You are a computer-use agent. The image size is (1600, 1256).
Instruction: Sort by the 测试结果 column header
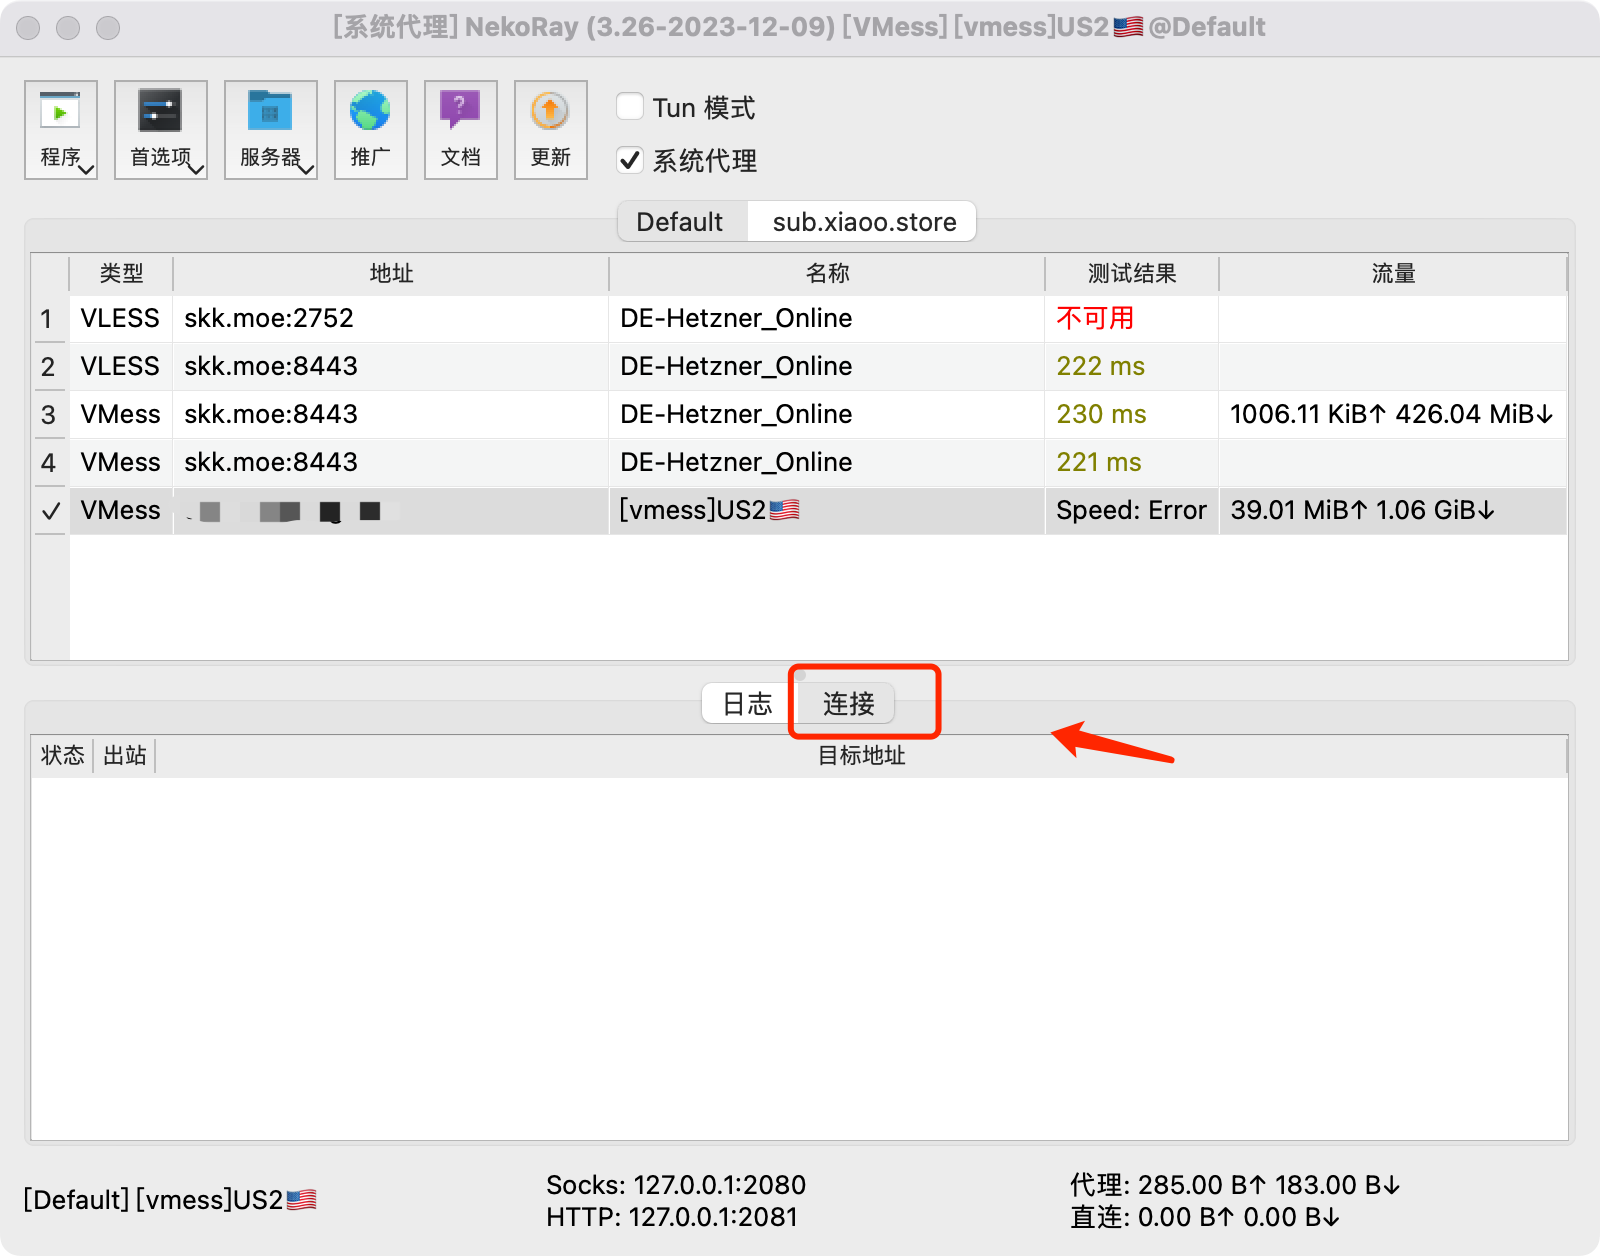pyautogui.click(x=1132, y=274)
